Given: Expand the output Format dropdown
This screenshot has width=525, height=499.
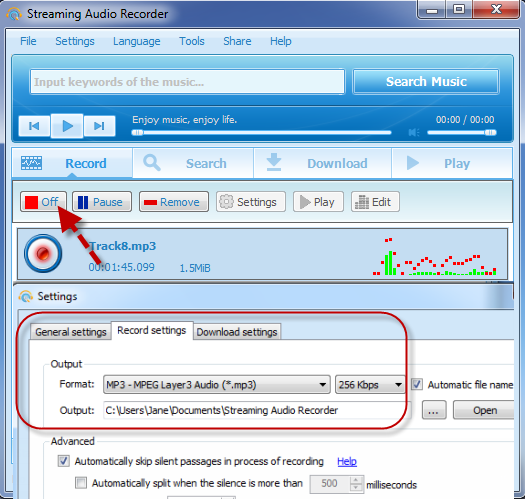Looking at the screenshot, I should (217, 384).
